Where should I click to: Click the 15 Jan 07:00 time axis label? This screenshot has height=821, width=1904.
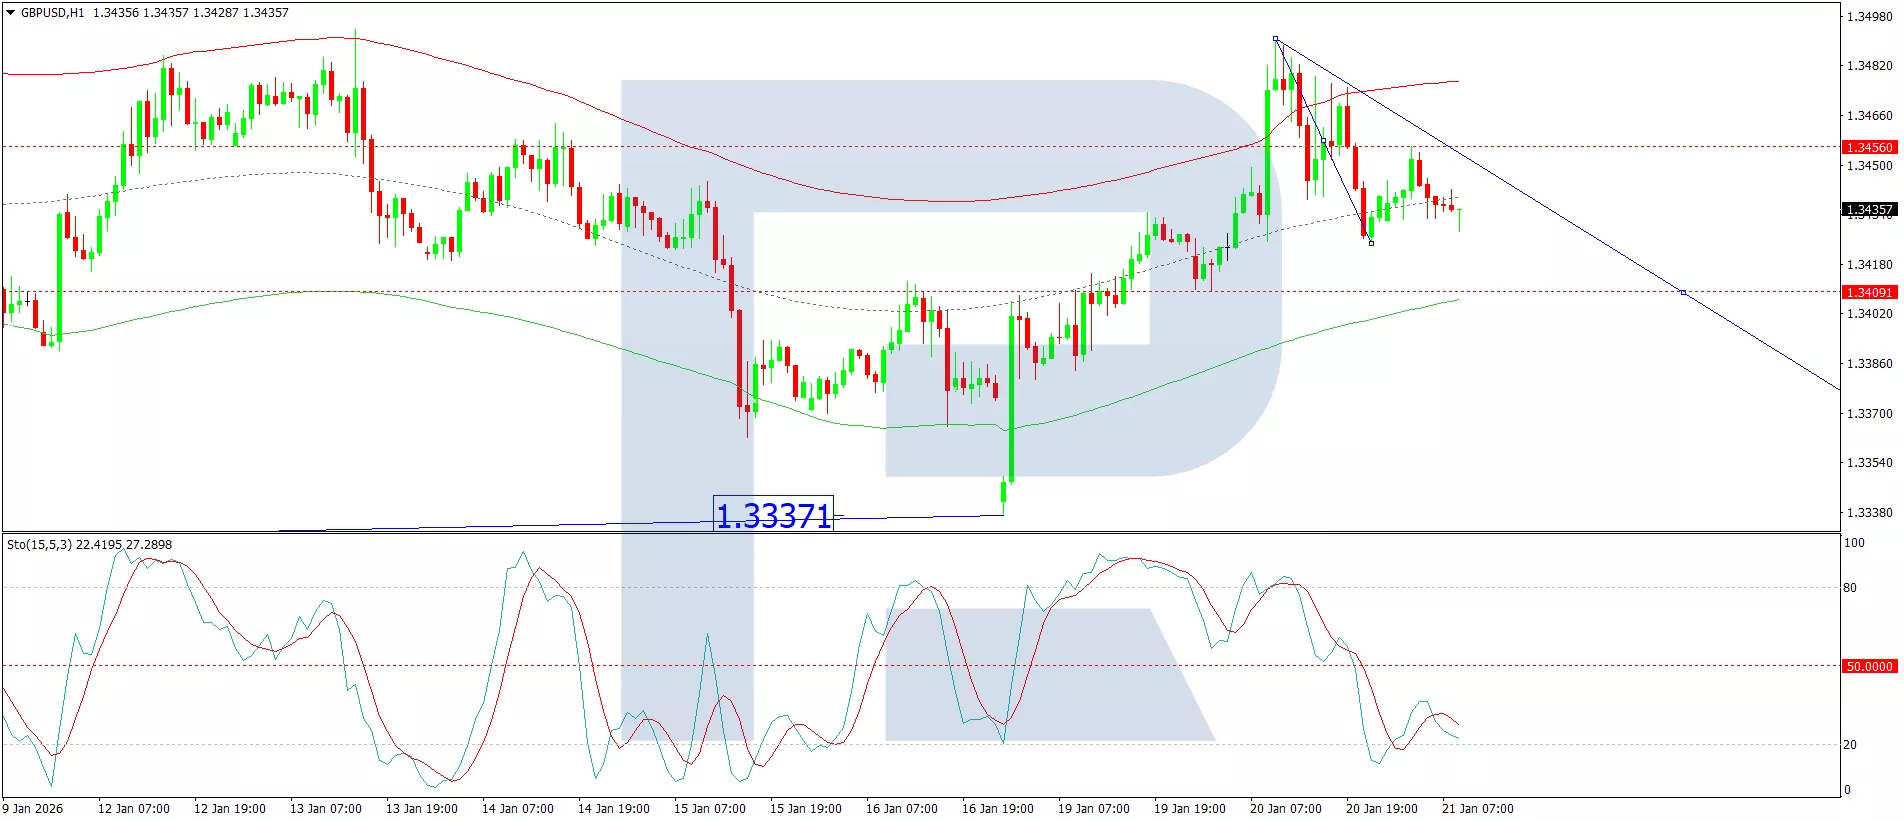pyautogui.click(x=709, y=808)
